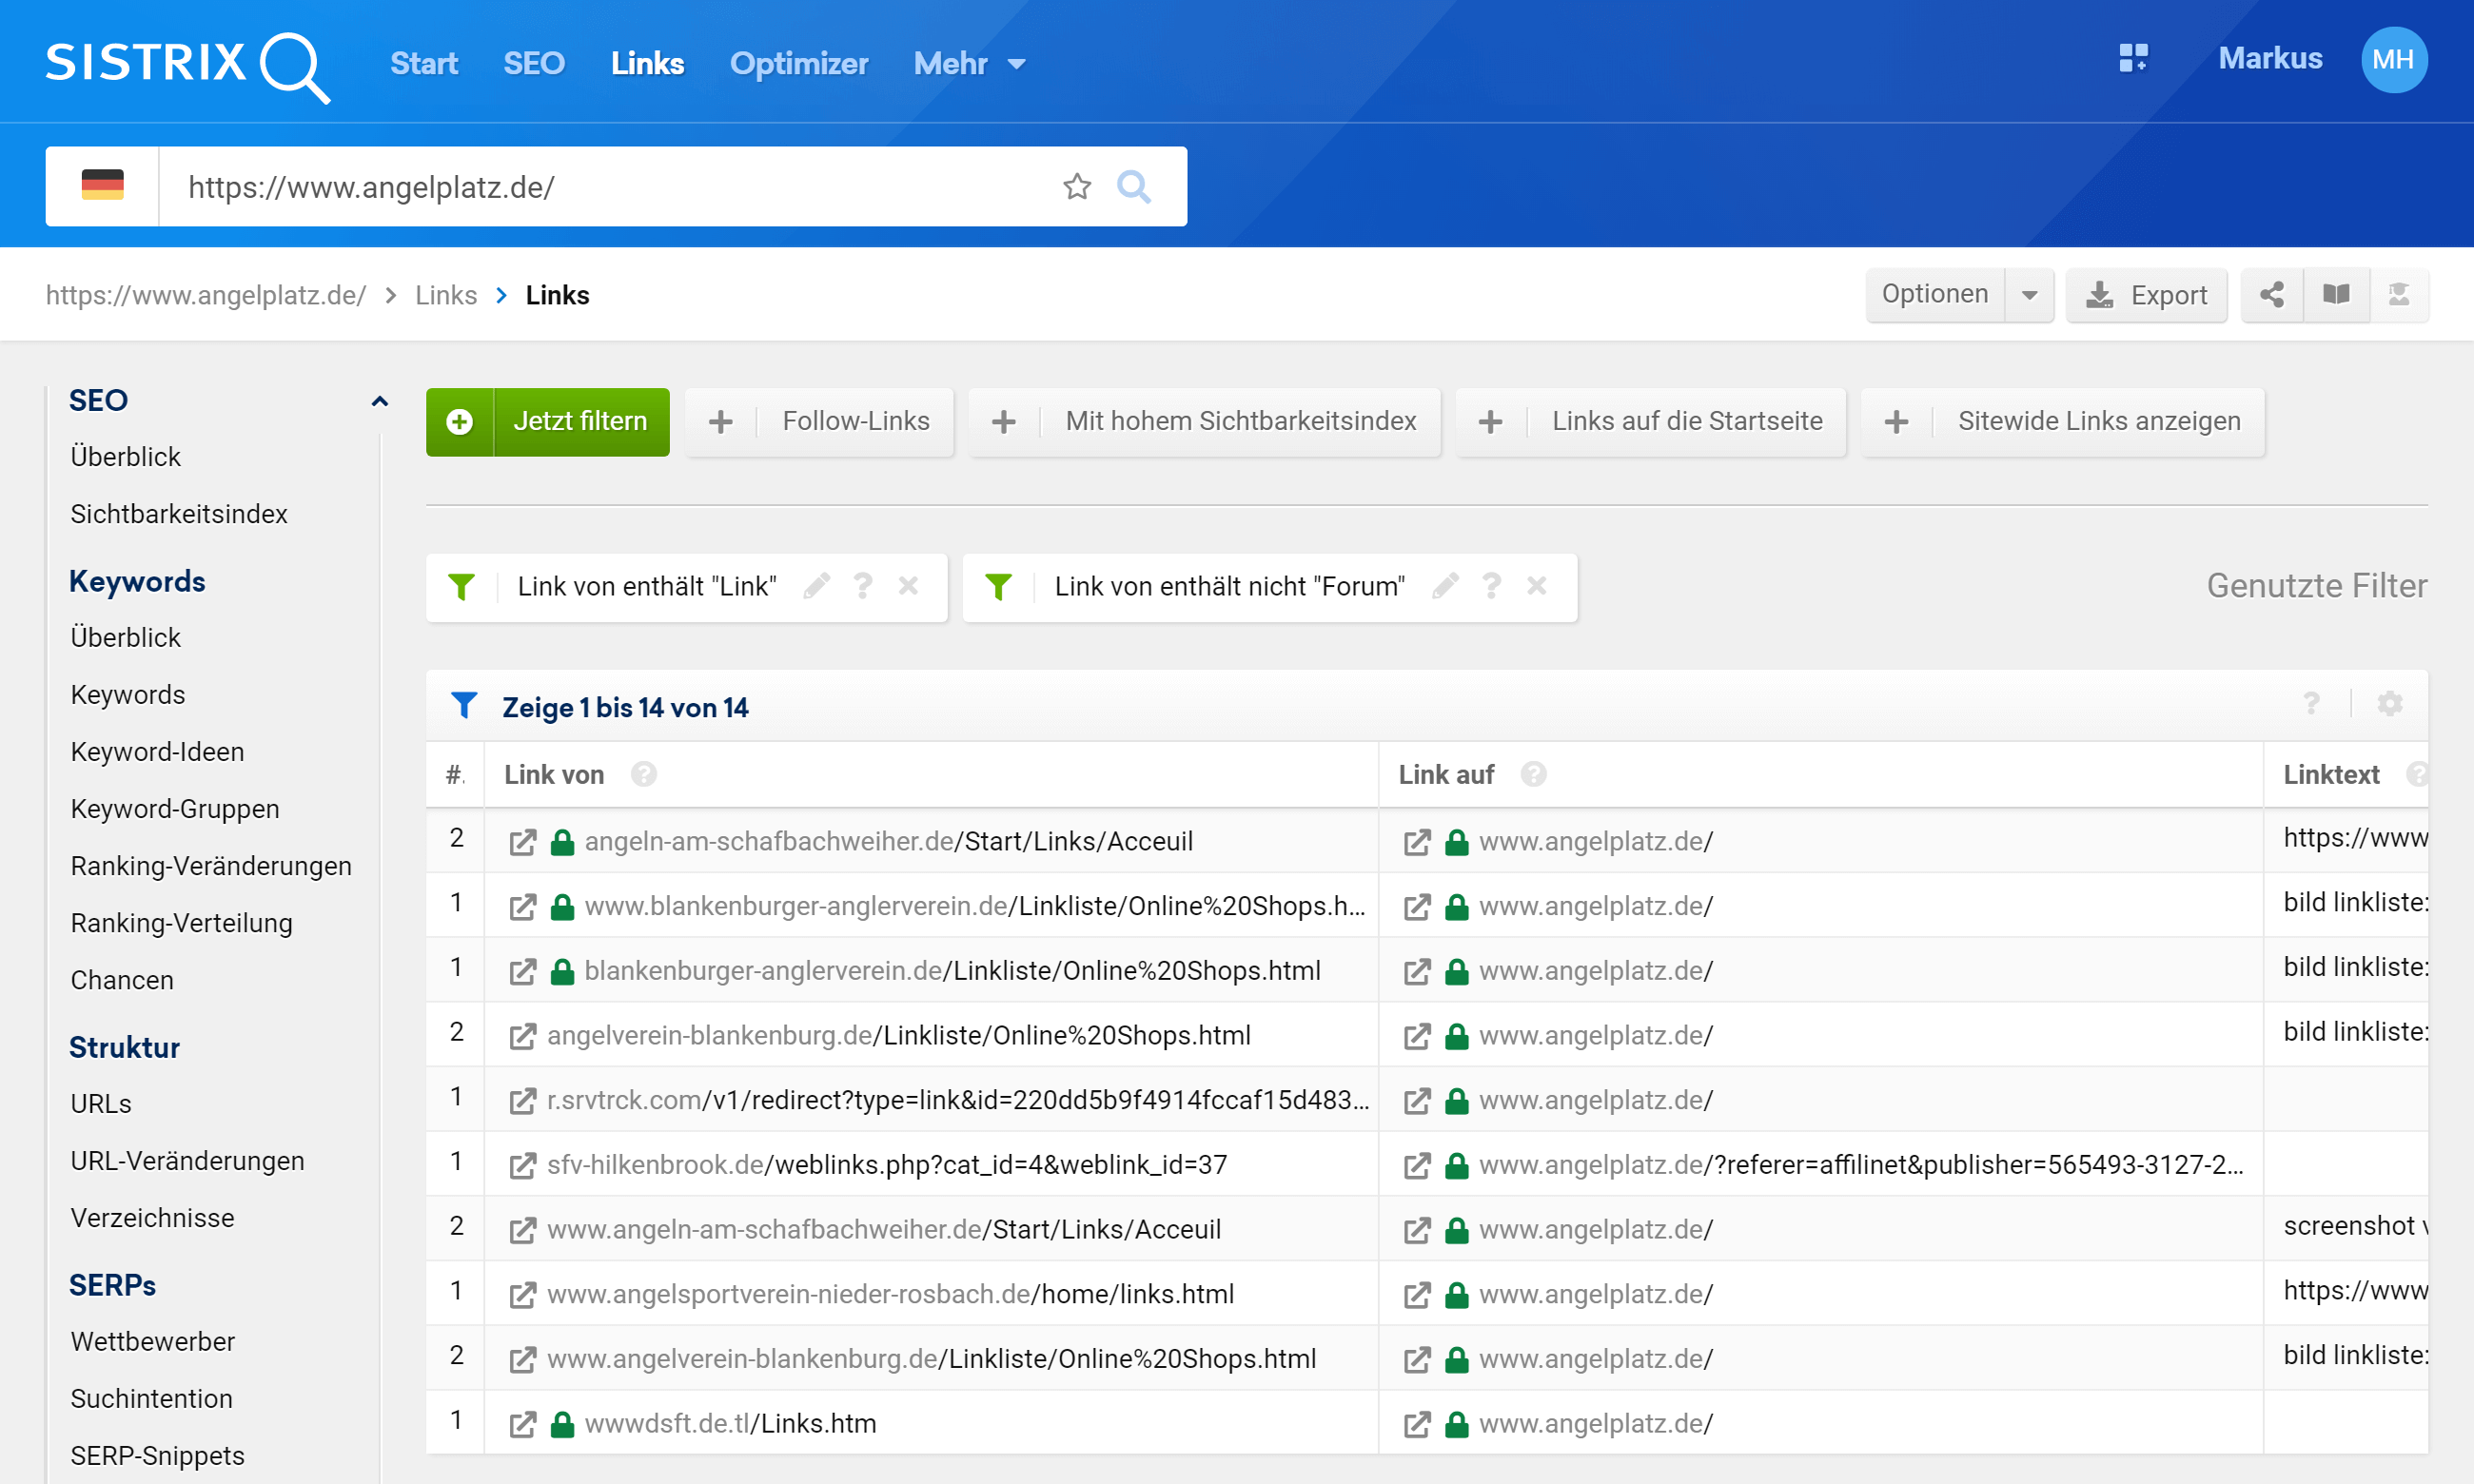Open table settings gear icon
Screen dimensions: 2474x1484
click(2389, 704)
